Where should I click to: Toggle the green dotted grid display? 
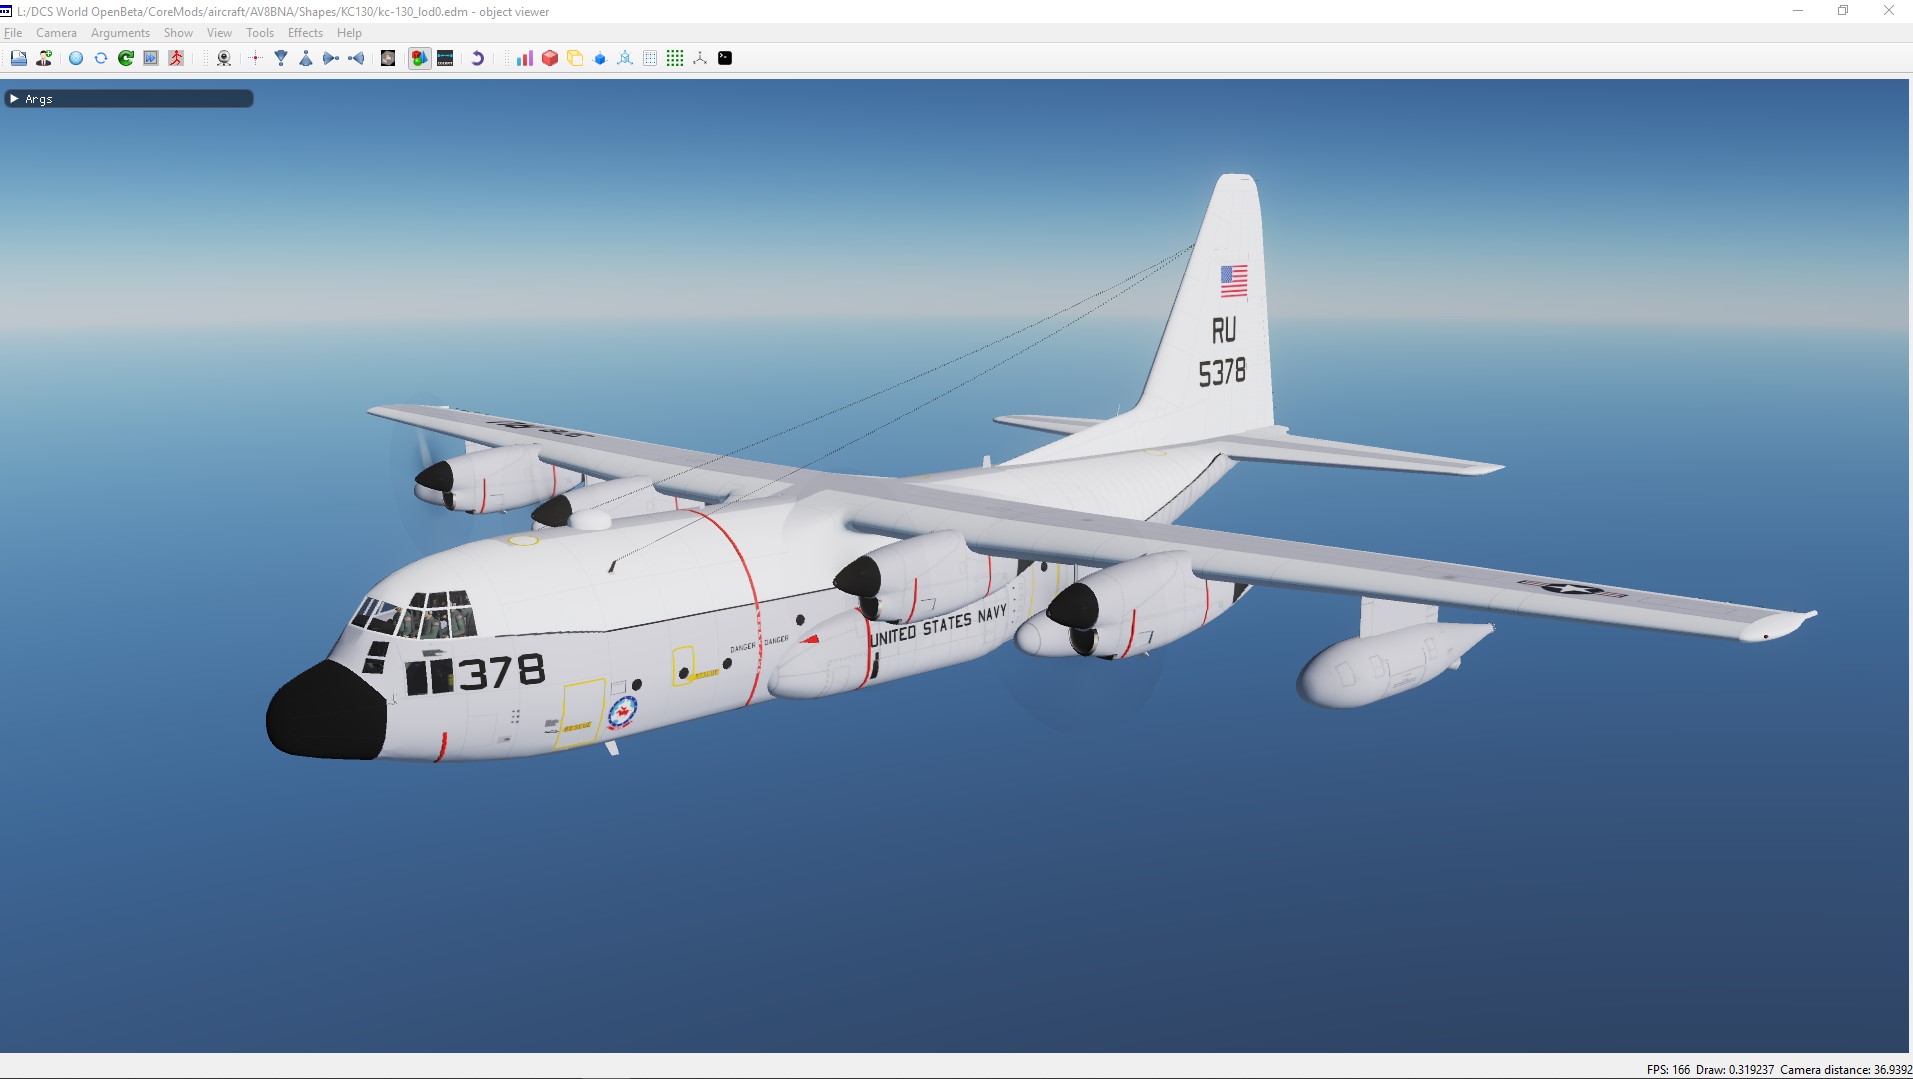(x=675, y=58)
